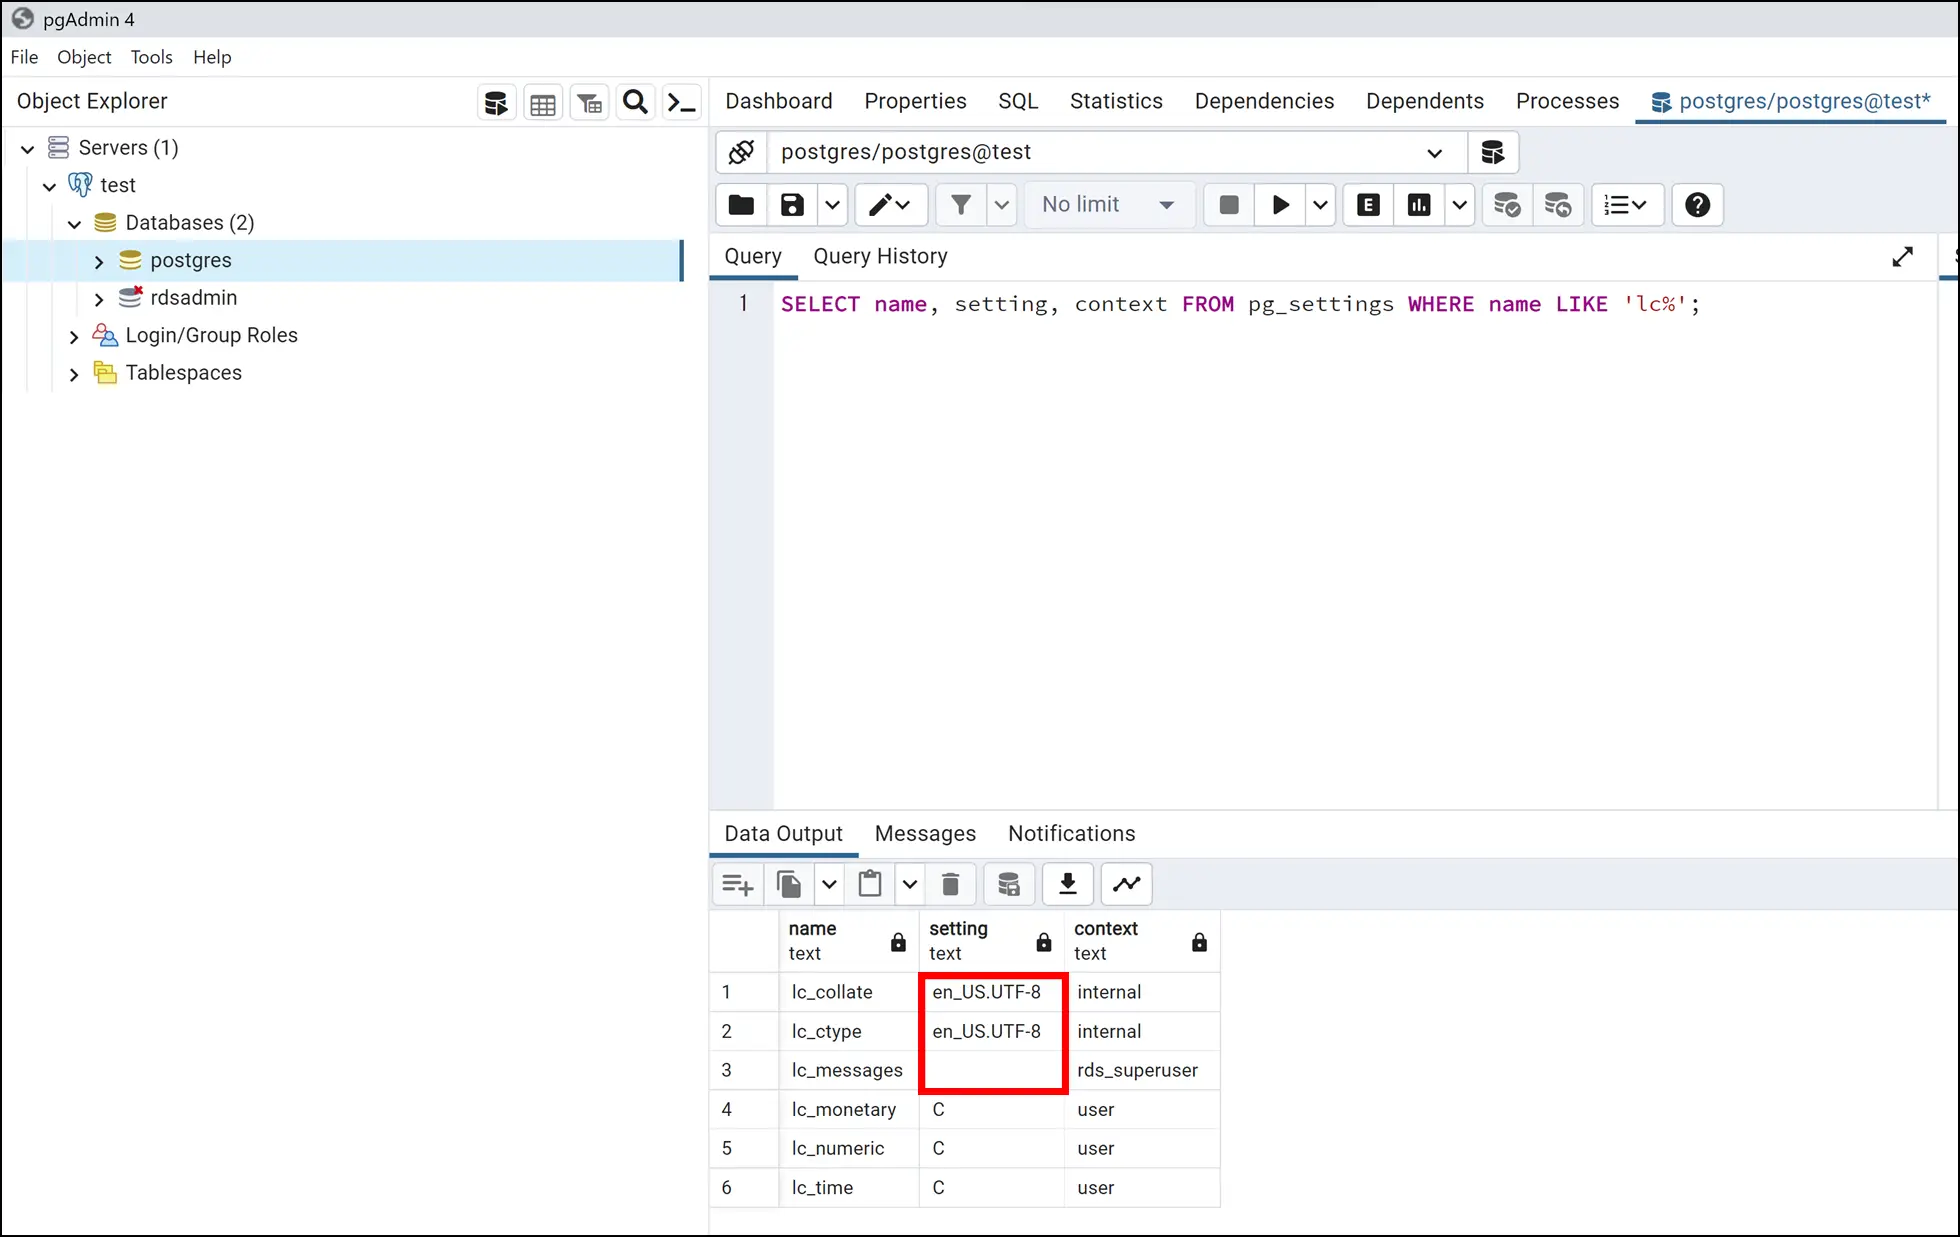Click the Filtered Rows icon in Object Explorer
The width and height of the screenshot is (1960, 1237).
[590, 102]
